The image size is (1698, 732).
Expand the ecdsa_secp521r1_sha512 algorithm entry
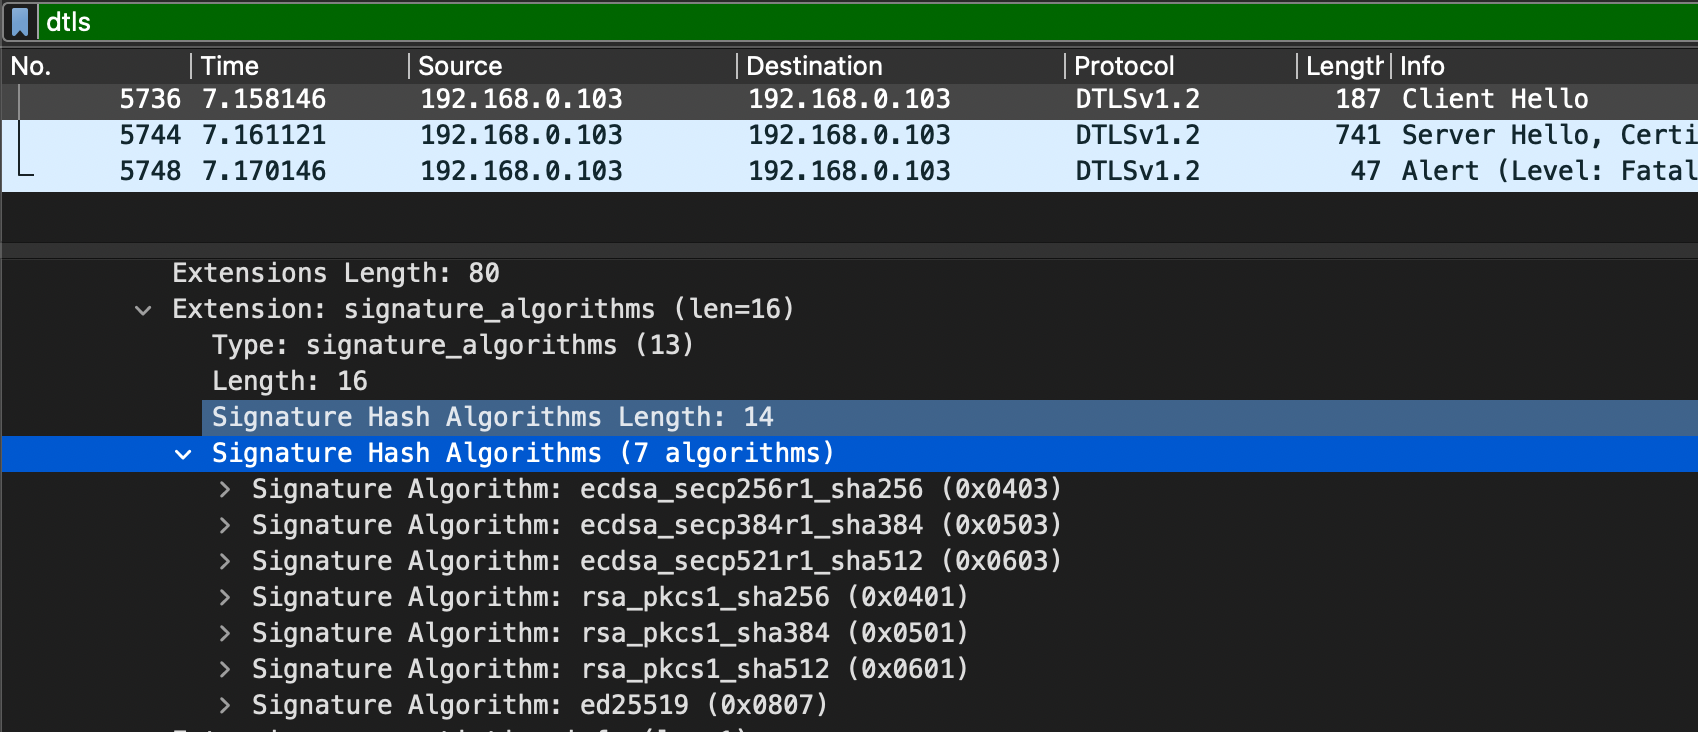pyautogui.click(x=224, y=561)
